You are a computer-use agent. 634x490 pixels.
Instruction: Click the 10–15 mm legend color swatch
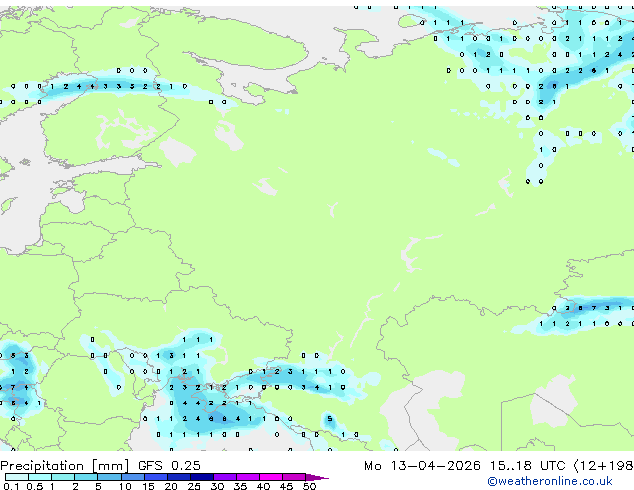[x=132, y=477]
